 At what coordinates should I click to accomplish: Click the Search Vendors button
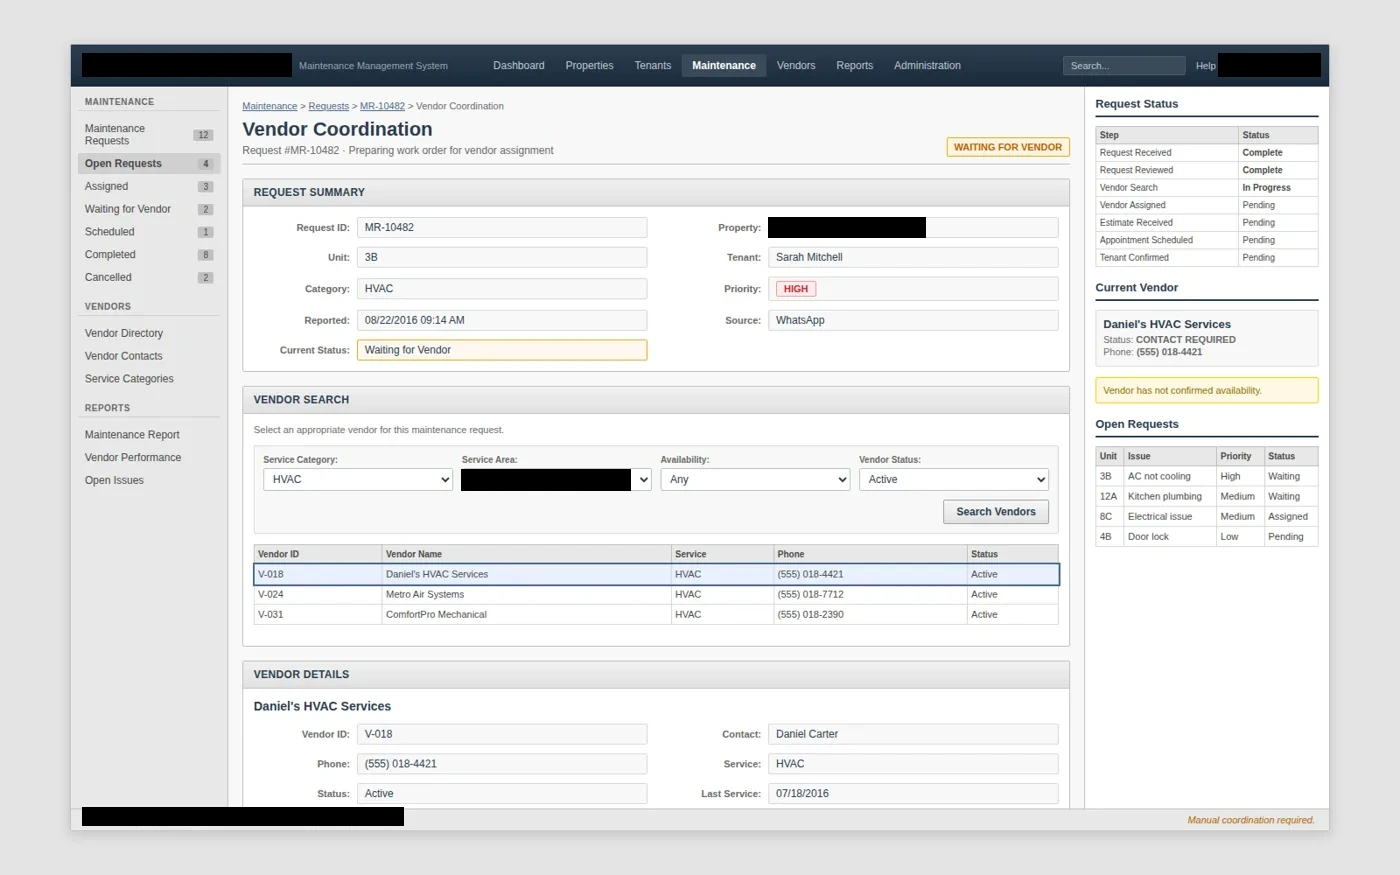click(x=996, y=512)
